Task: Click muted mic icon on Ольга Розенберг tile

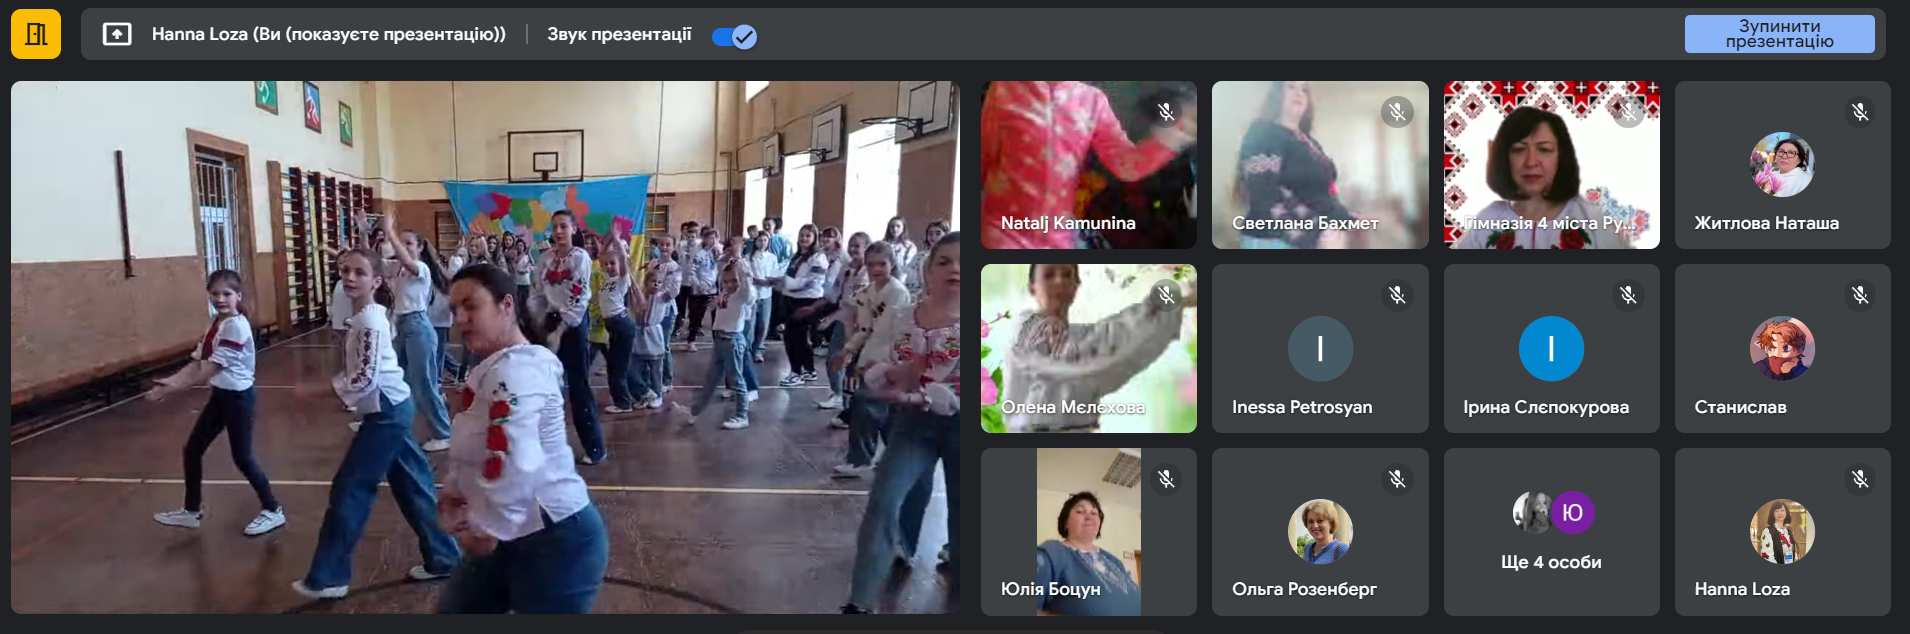Action: (x=1397, y=479)
